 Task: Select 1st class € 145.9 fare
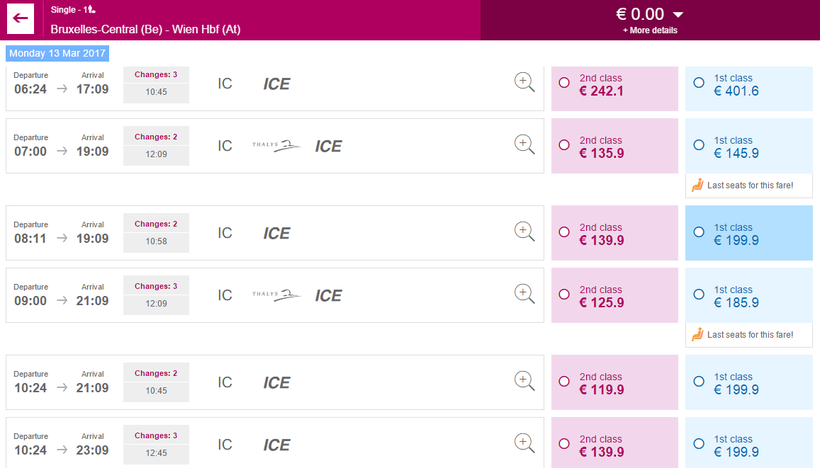point(698,146)
